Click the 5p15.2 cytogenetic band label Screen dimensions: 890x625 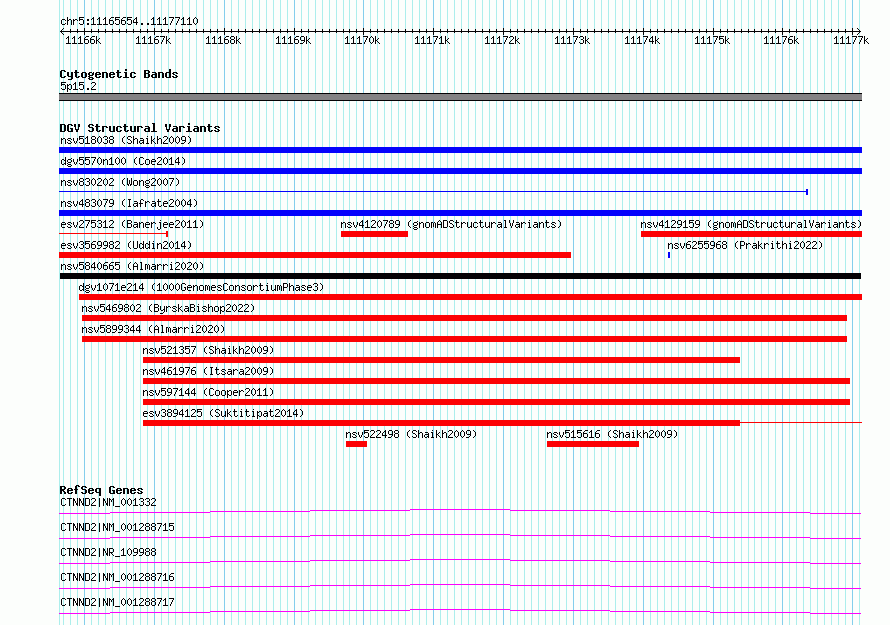tap(78, 87)
